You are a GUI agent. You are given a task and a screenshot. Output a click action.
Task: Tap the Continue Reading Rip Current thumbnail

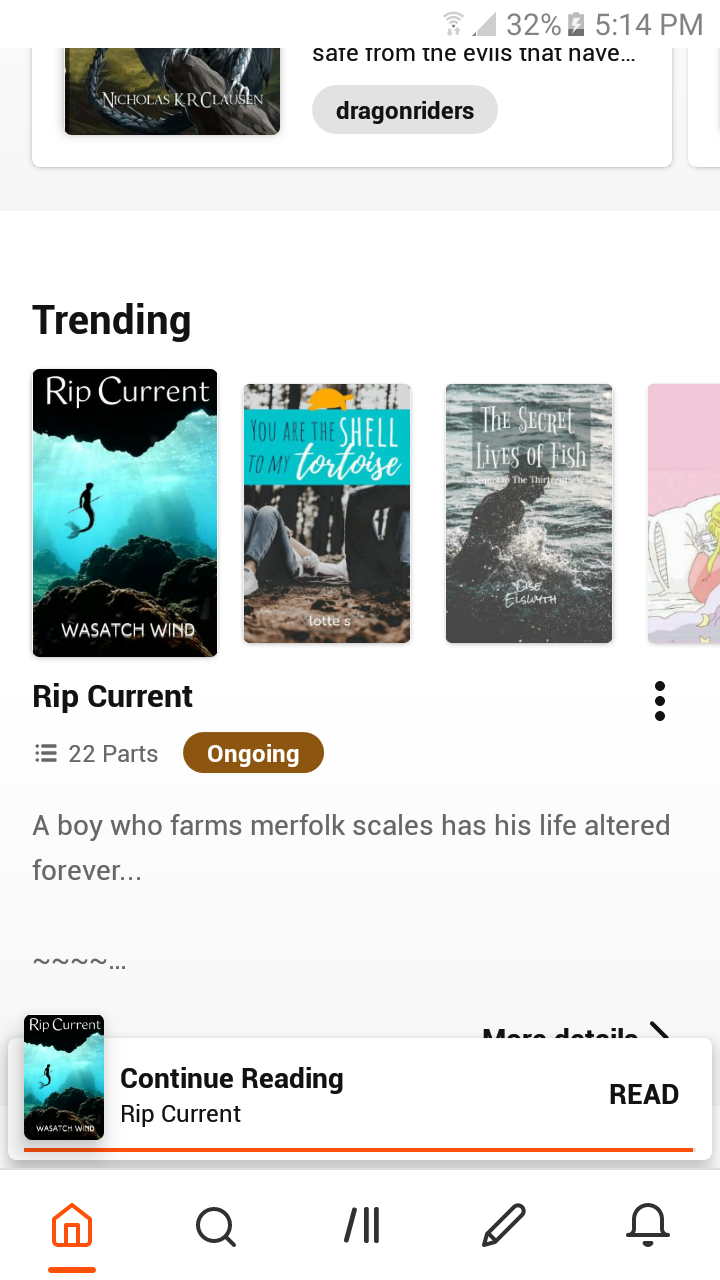(x=64, y=1077)
